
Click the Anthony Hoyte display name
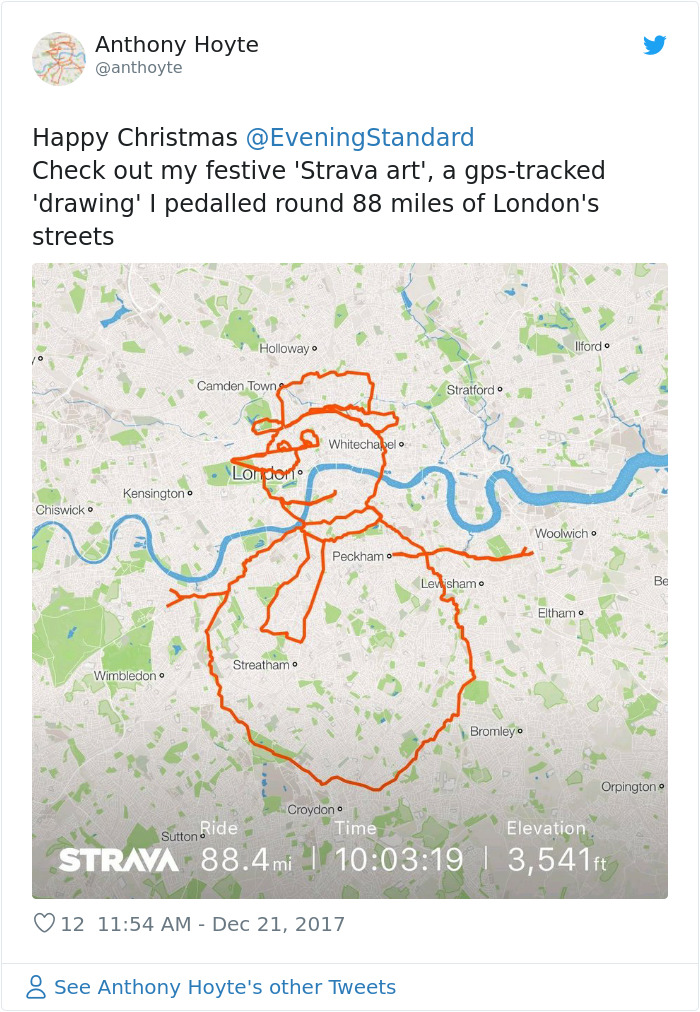pyautogui.click(x=177, y=44)
